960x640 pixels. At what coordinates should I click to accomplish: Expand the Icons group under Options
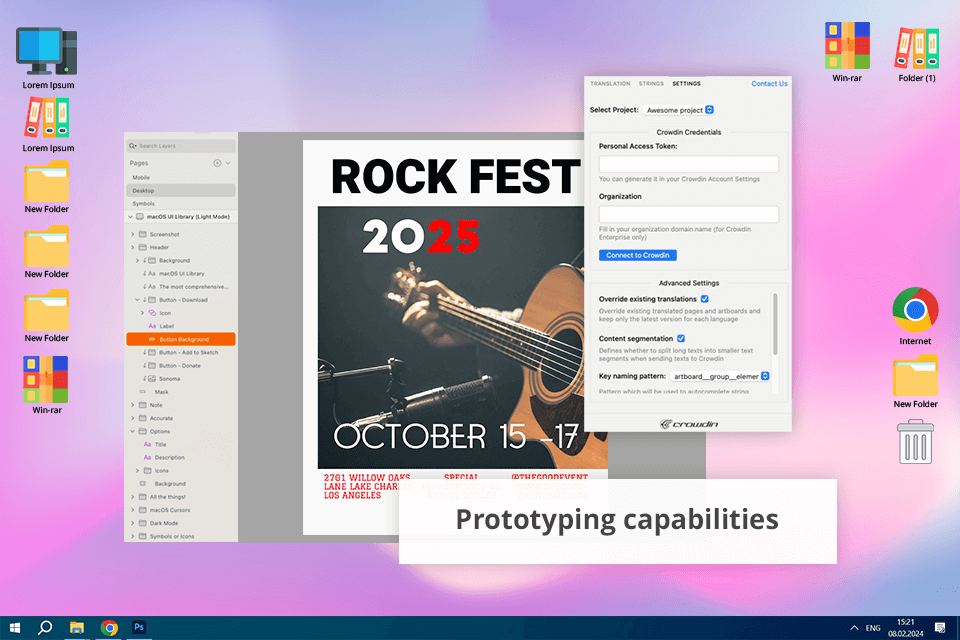click(x=137, y=471)
